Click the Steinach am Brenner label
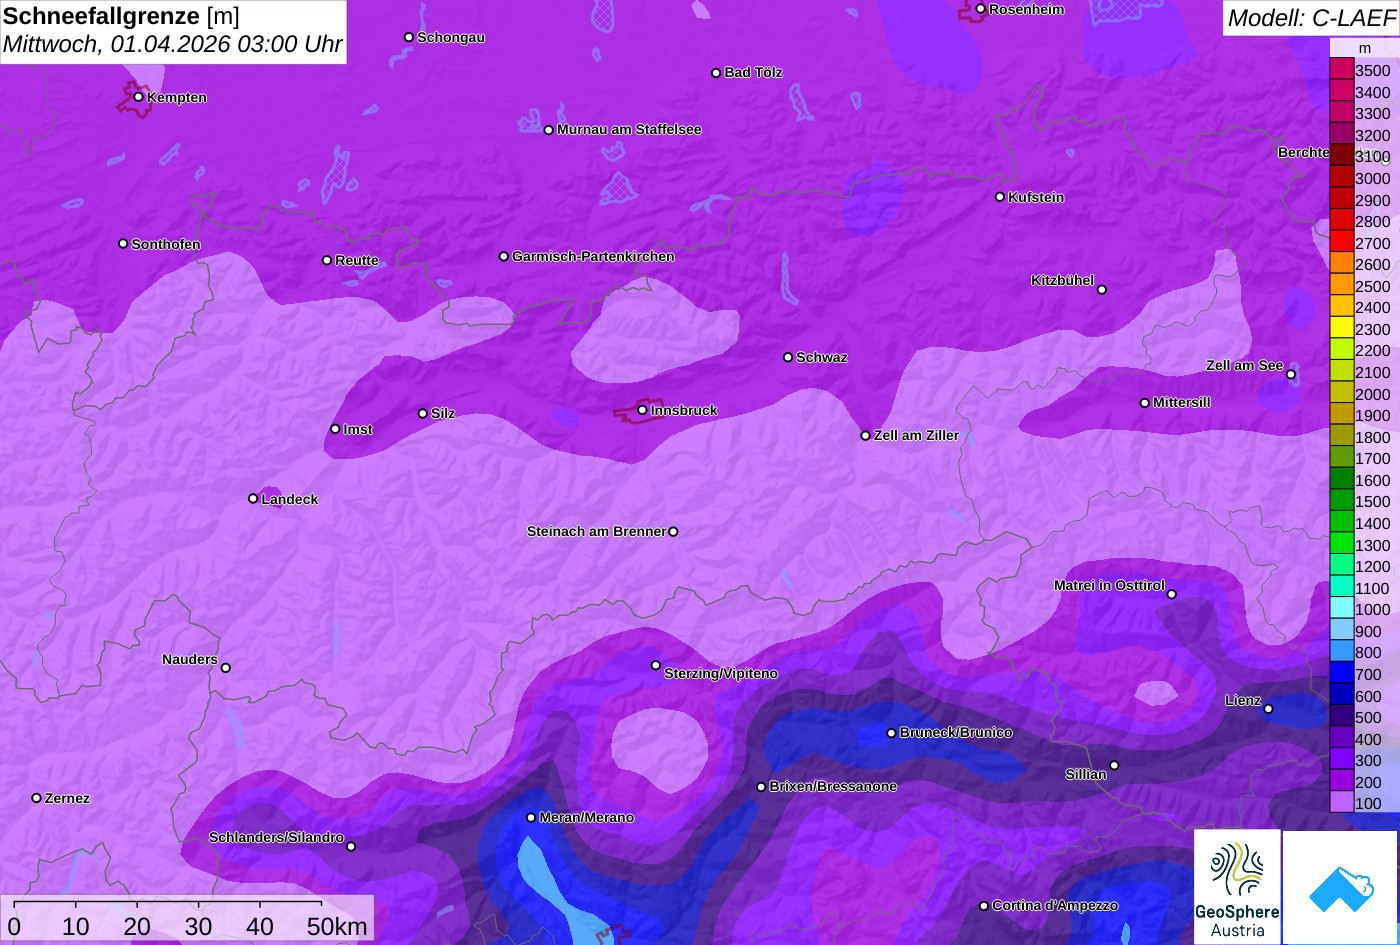 596,531
